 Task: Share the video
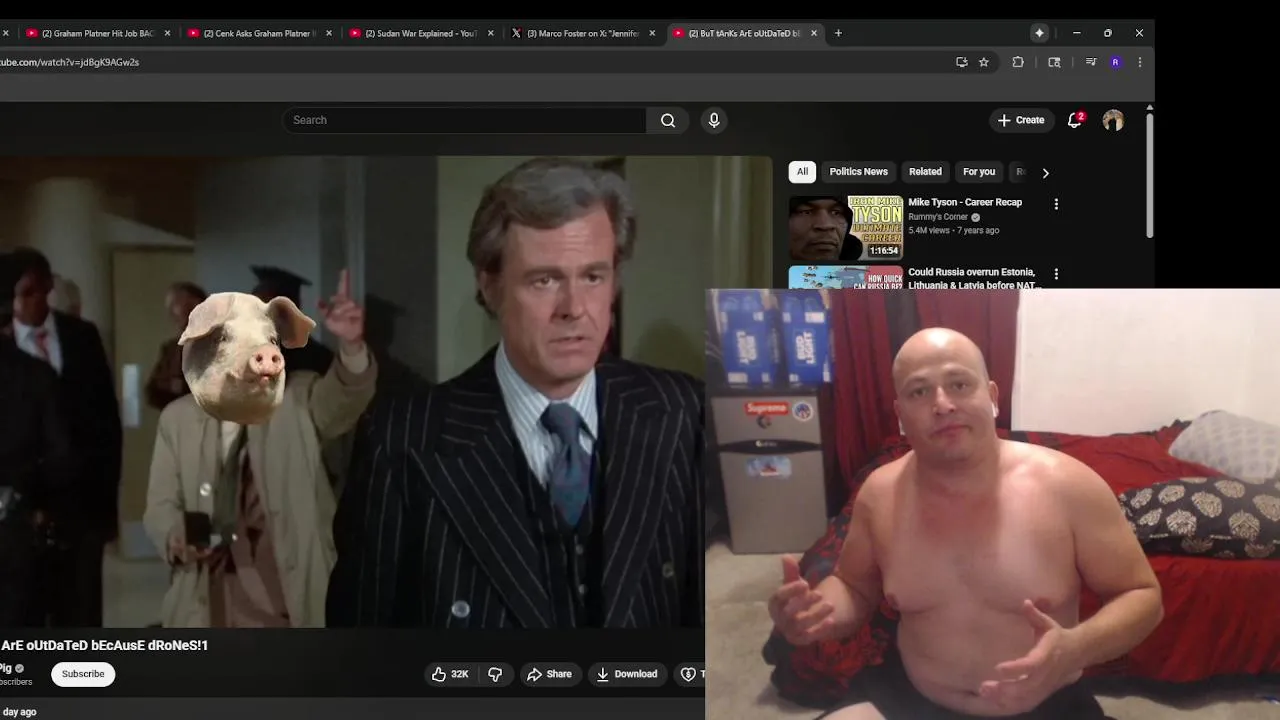(550, 674)
